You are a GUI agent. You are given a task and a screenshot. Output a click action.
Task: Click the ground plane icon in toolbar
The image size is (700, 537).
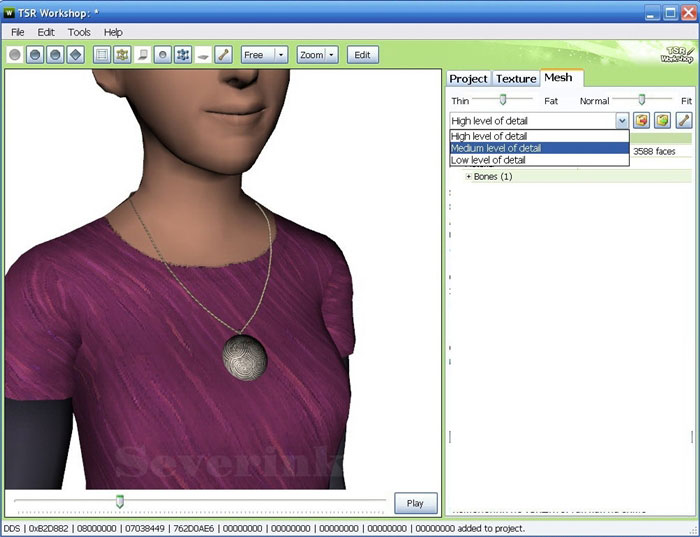(203, 55)
